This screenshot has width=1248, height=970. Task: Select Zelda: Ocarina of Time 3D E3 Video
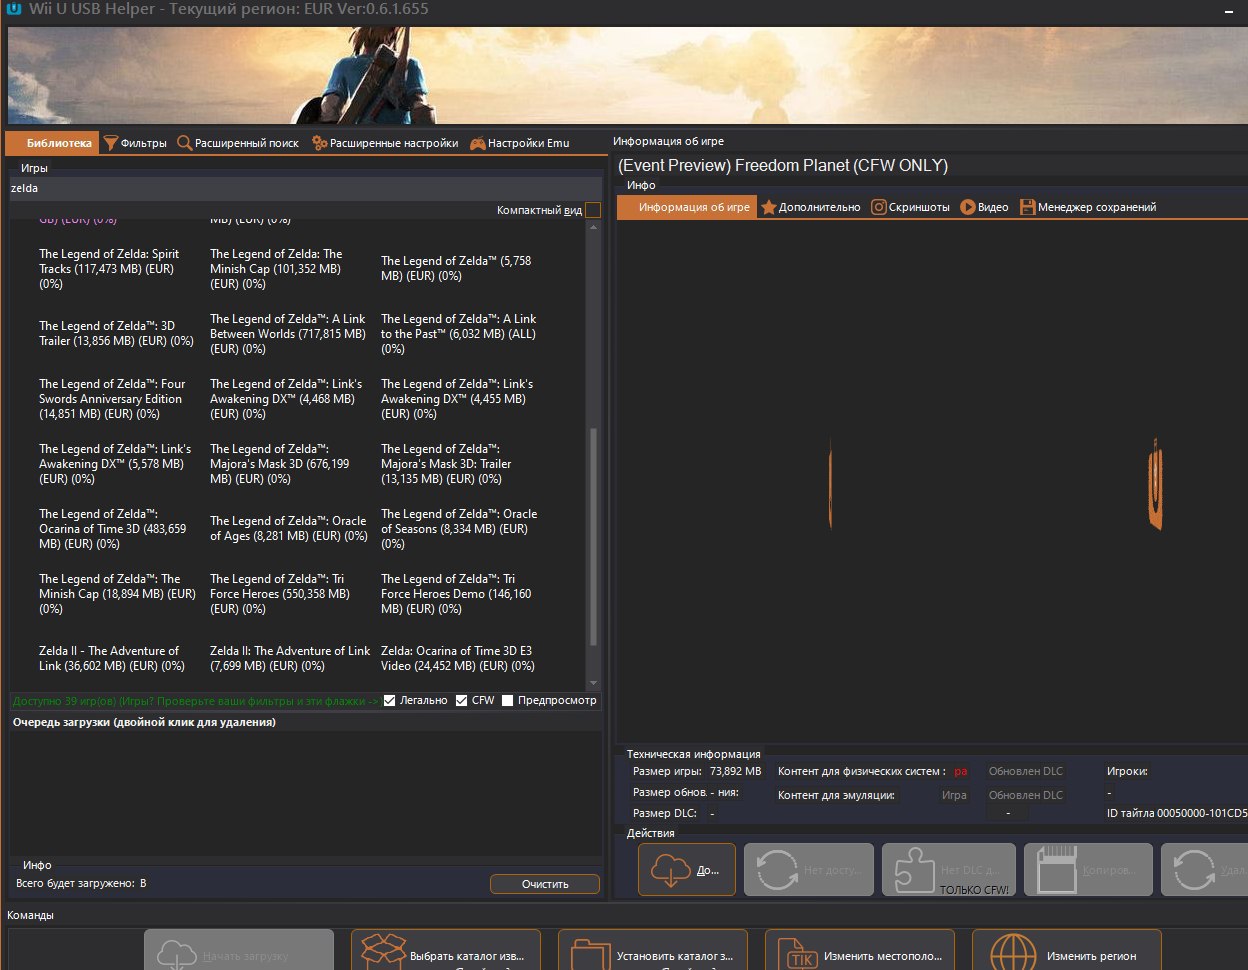coord(458,658)
